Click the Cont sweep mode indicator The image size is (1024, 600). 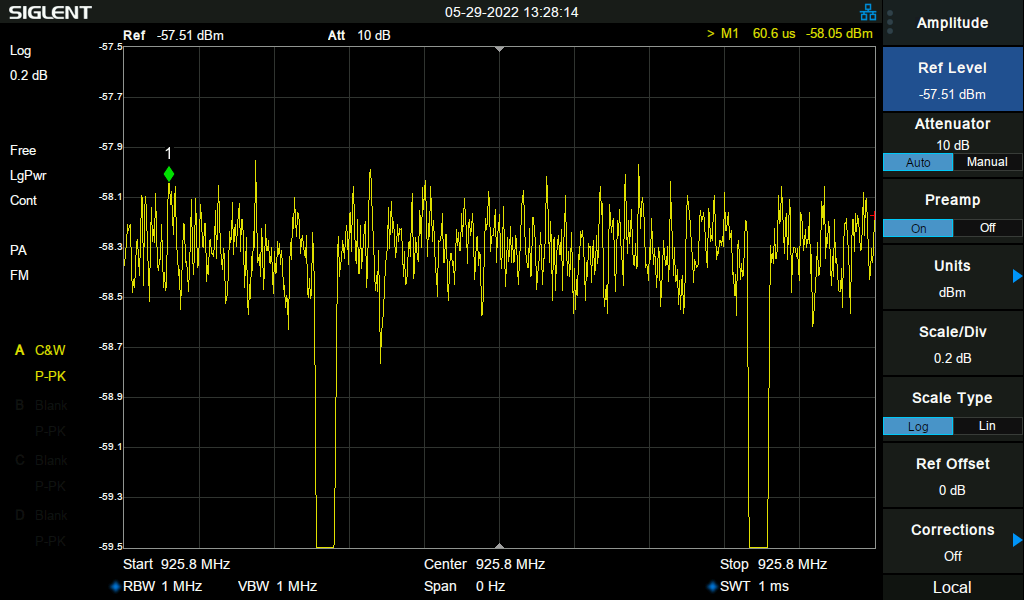(x=24, y=200)
